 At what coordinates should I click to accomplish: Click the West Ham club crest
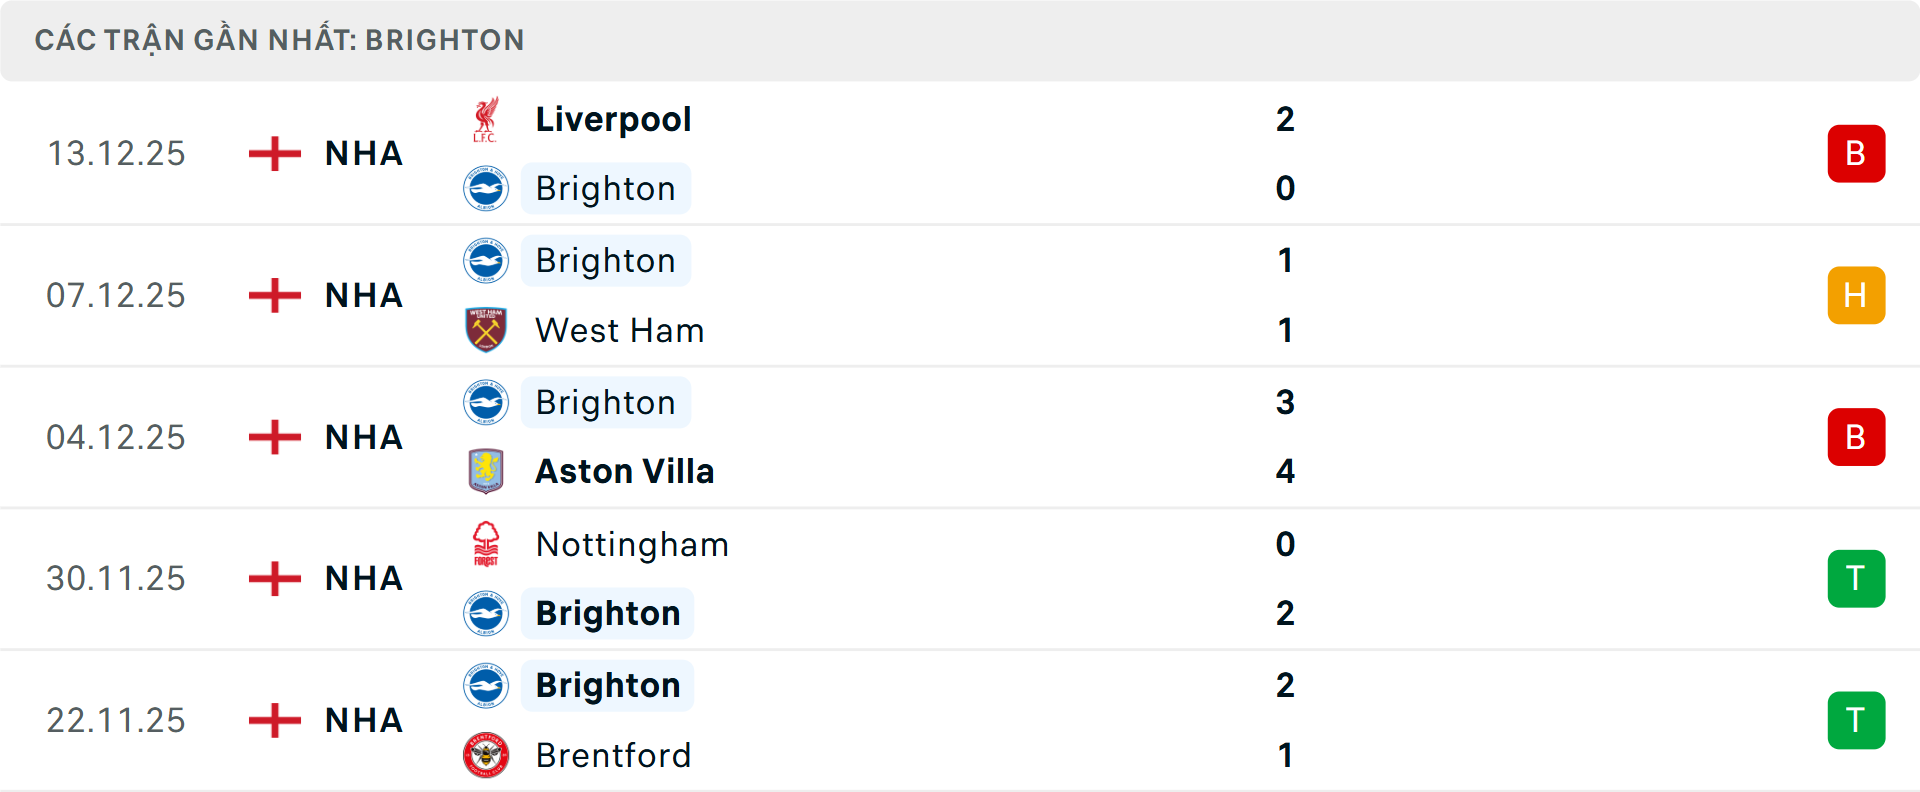click(x=486, y=330)
